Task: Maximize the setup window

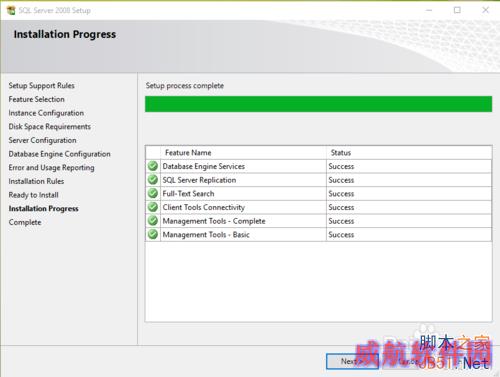Action: tap(457, 10)
